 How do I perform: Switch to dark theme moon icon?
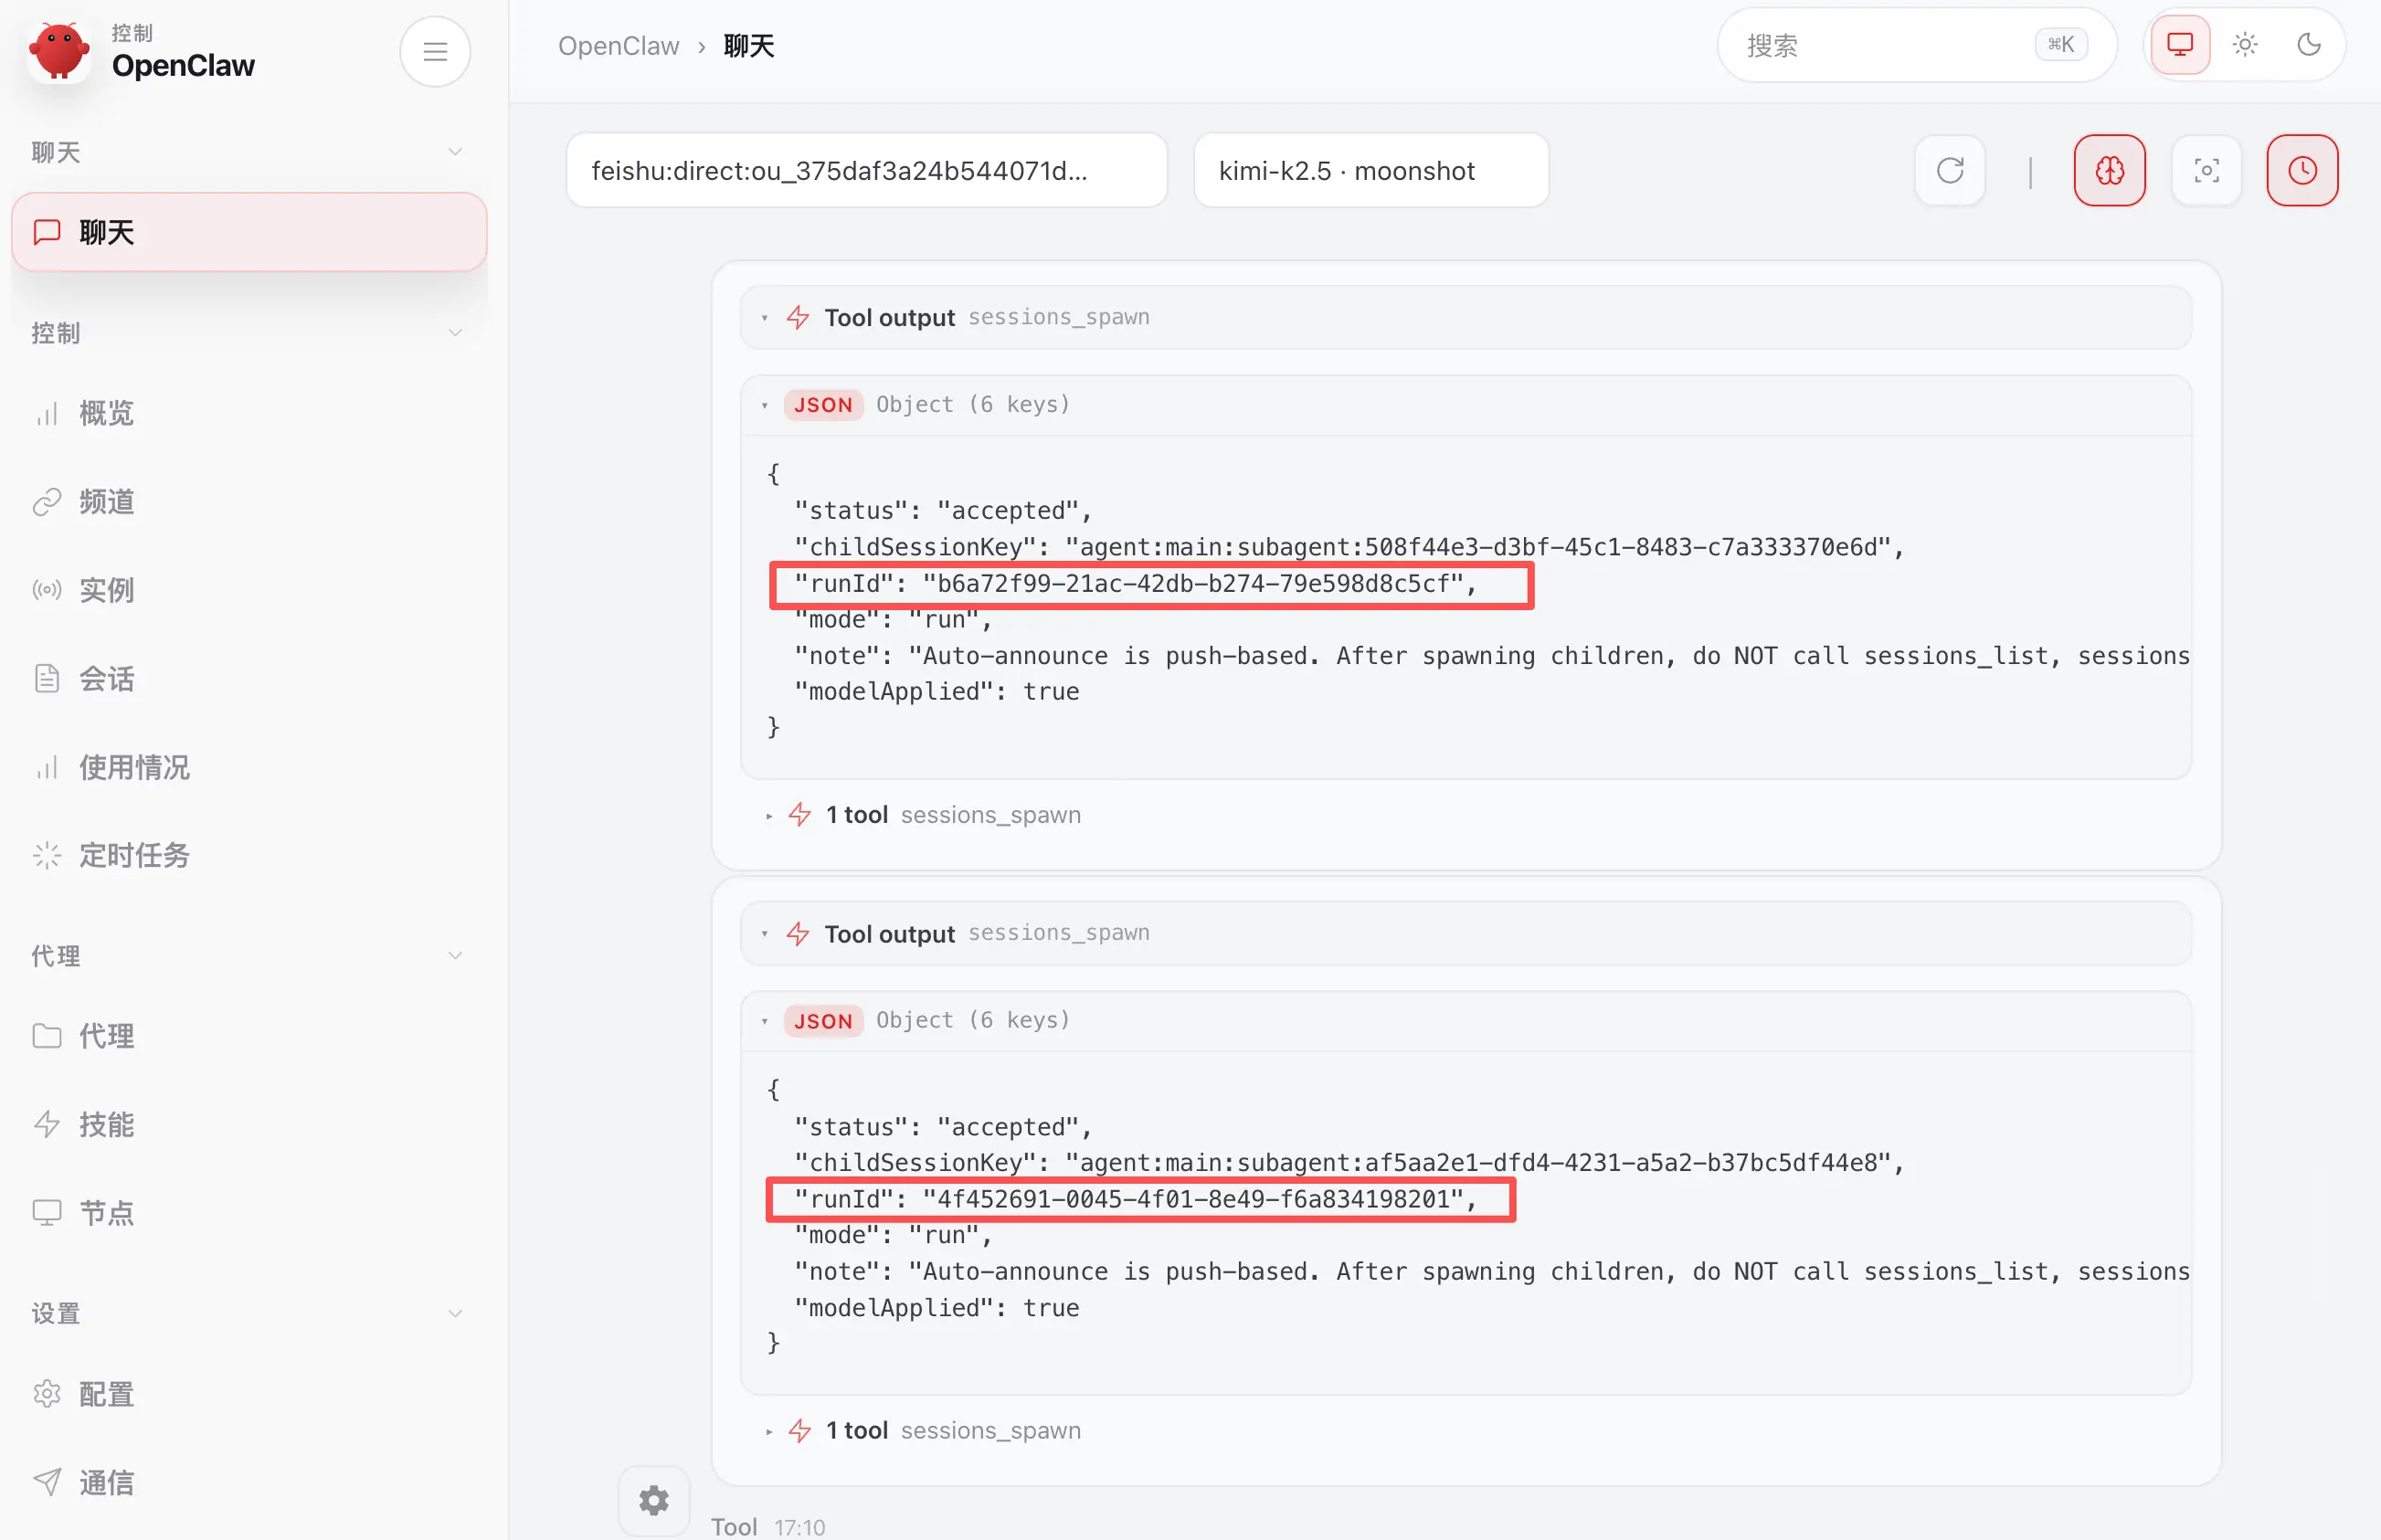[x=2309, y=45]
